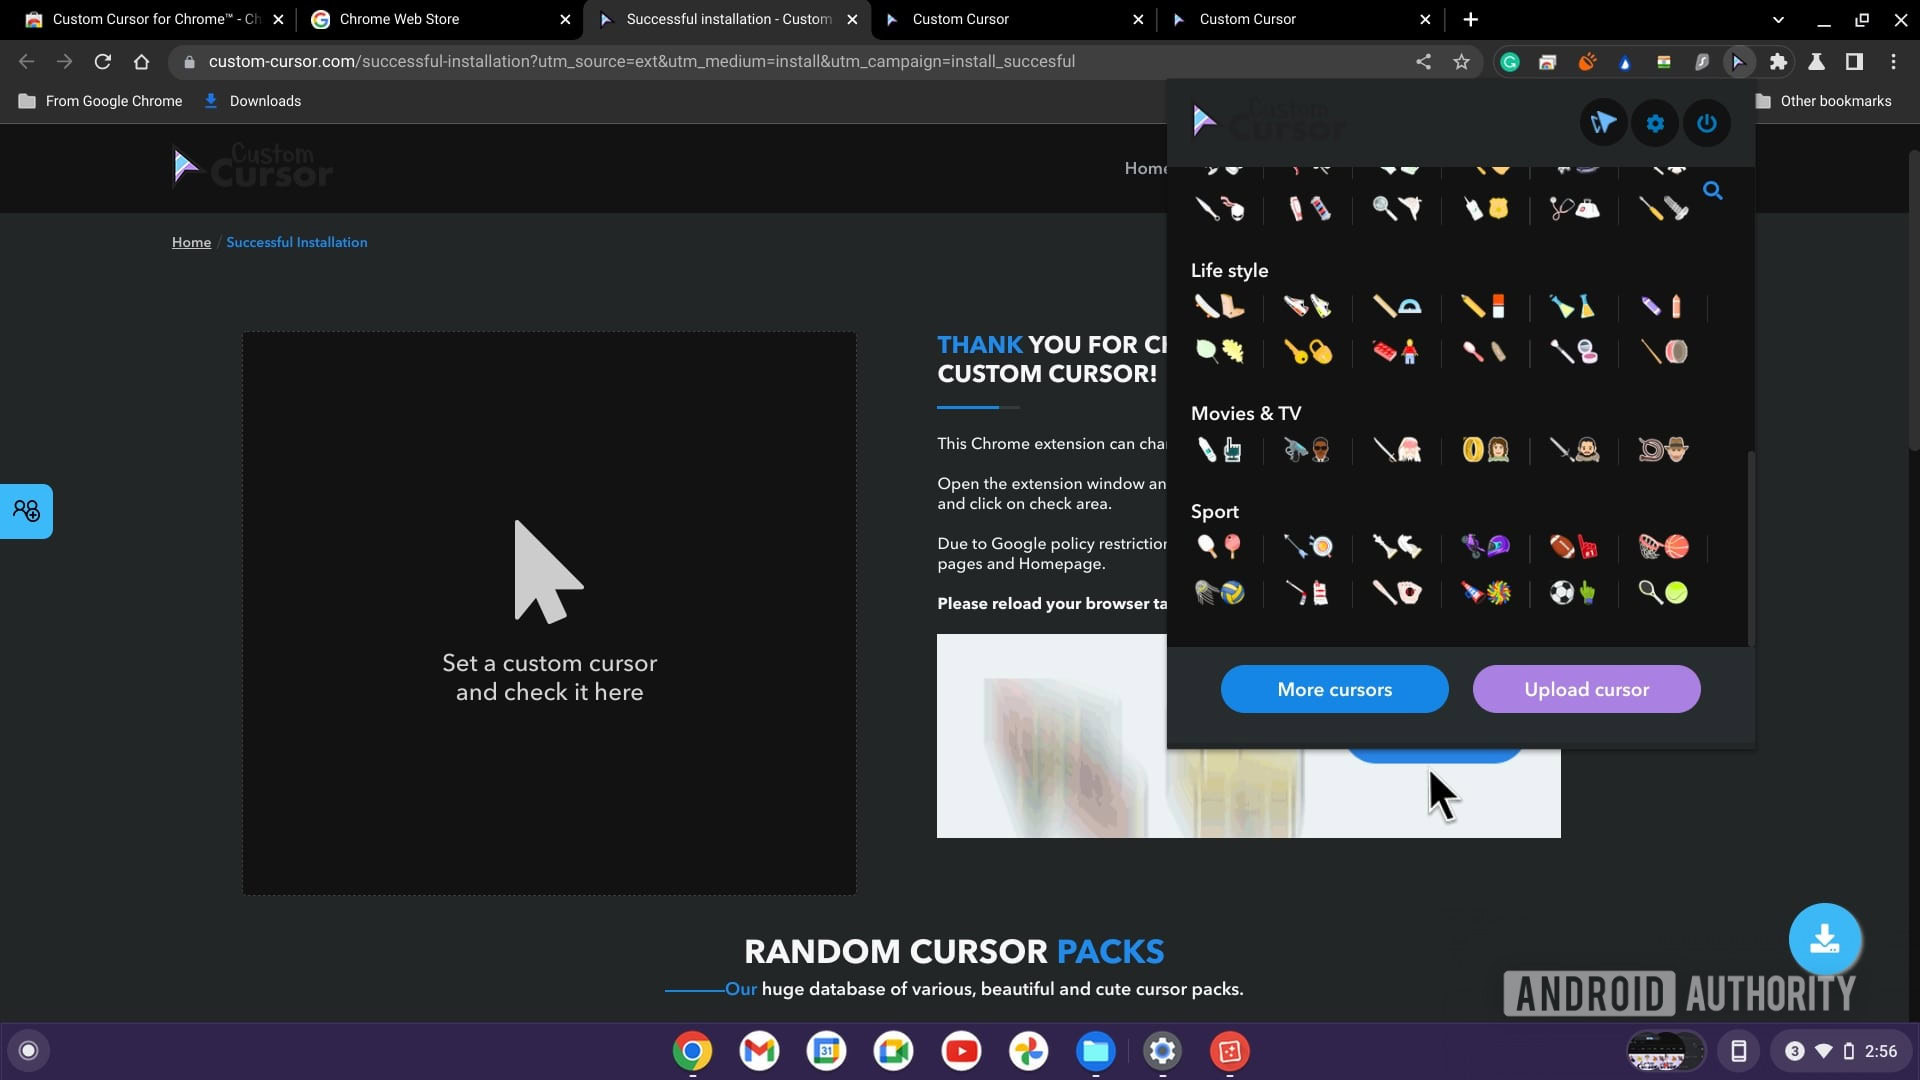Click the Life style category cursor pack
Screen dimensions: 1920x1080
pyautogui.click(x=1229, y=270)
